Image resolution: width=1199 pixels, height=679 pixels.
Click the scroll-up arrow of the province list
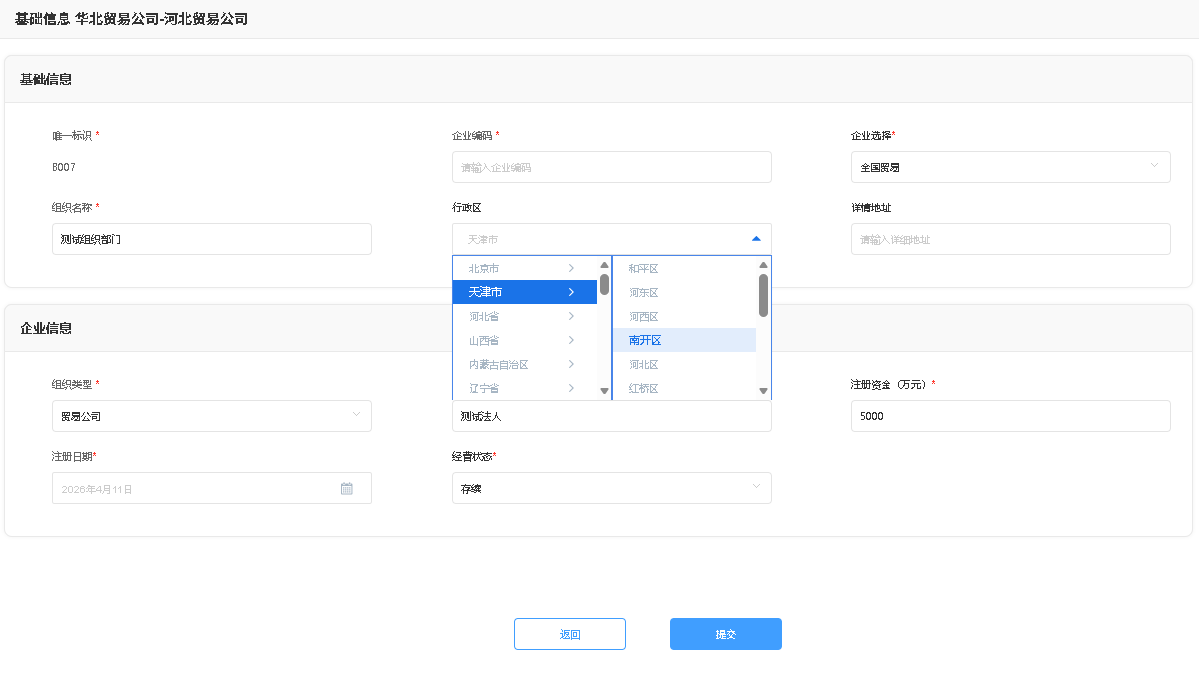(604, 266)
